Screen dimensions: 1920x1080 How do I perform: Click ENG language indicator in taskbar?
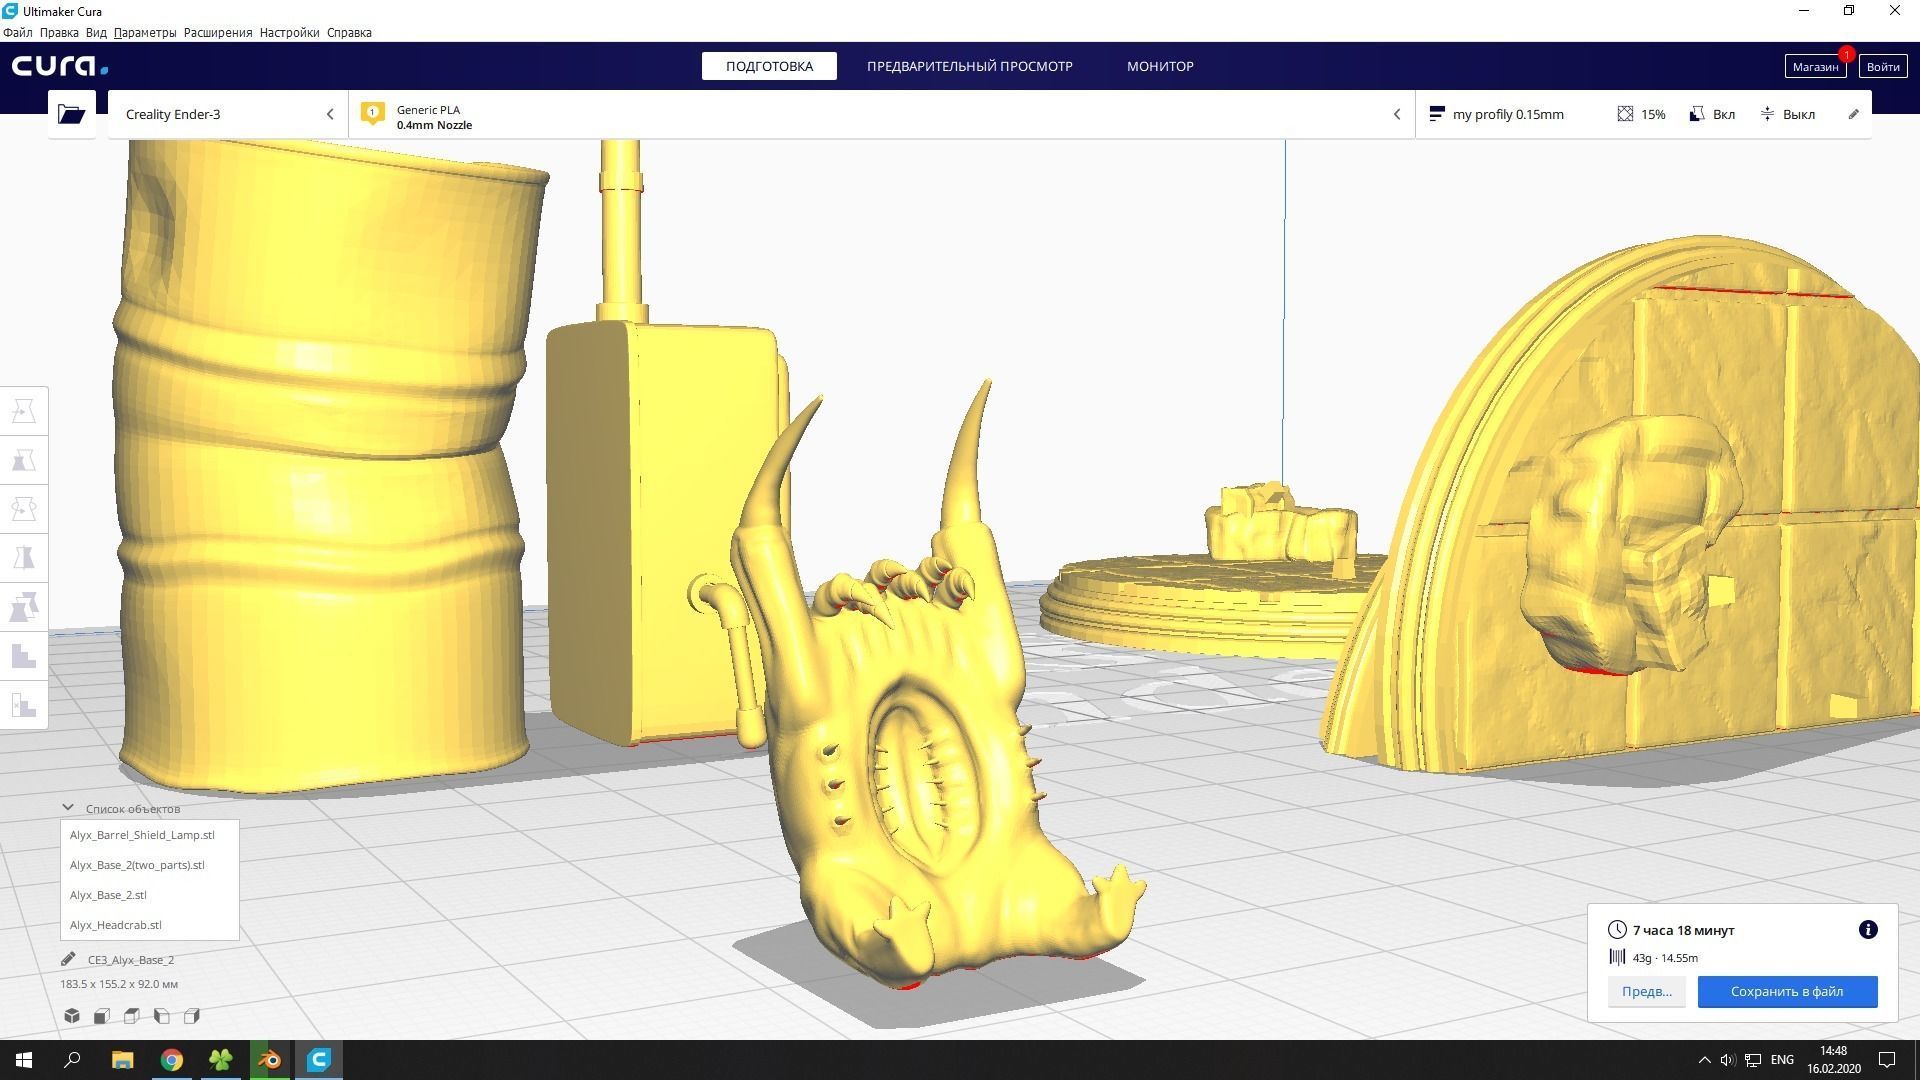coord(1781,1060)
